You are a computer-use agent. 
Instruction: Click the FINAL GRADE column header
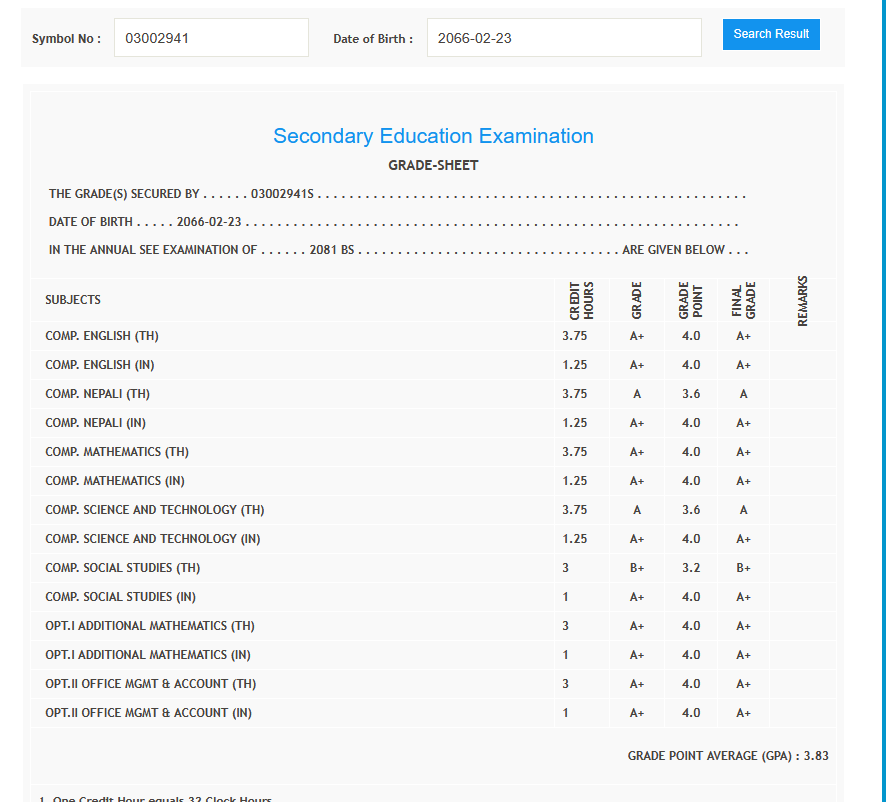[x=743, y=300]
